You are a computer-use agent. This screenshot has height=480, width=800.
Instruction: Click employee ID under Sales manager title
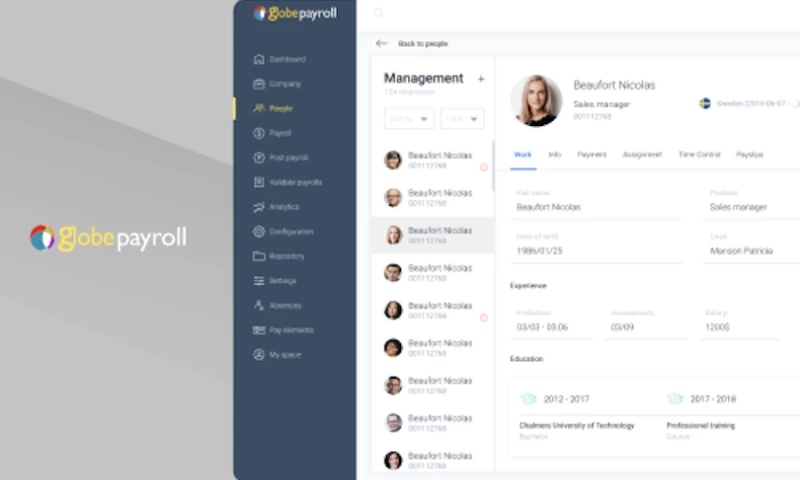pyautogui.click(x=592, y=116)
